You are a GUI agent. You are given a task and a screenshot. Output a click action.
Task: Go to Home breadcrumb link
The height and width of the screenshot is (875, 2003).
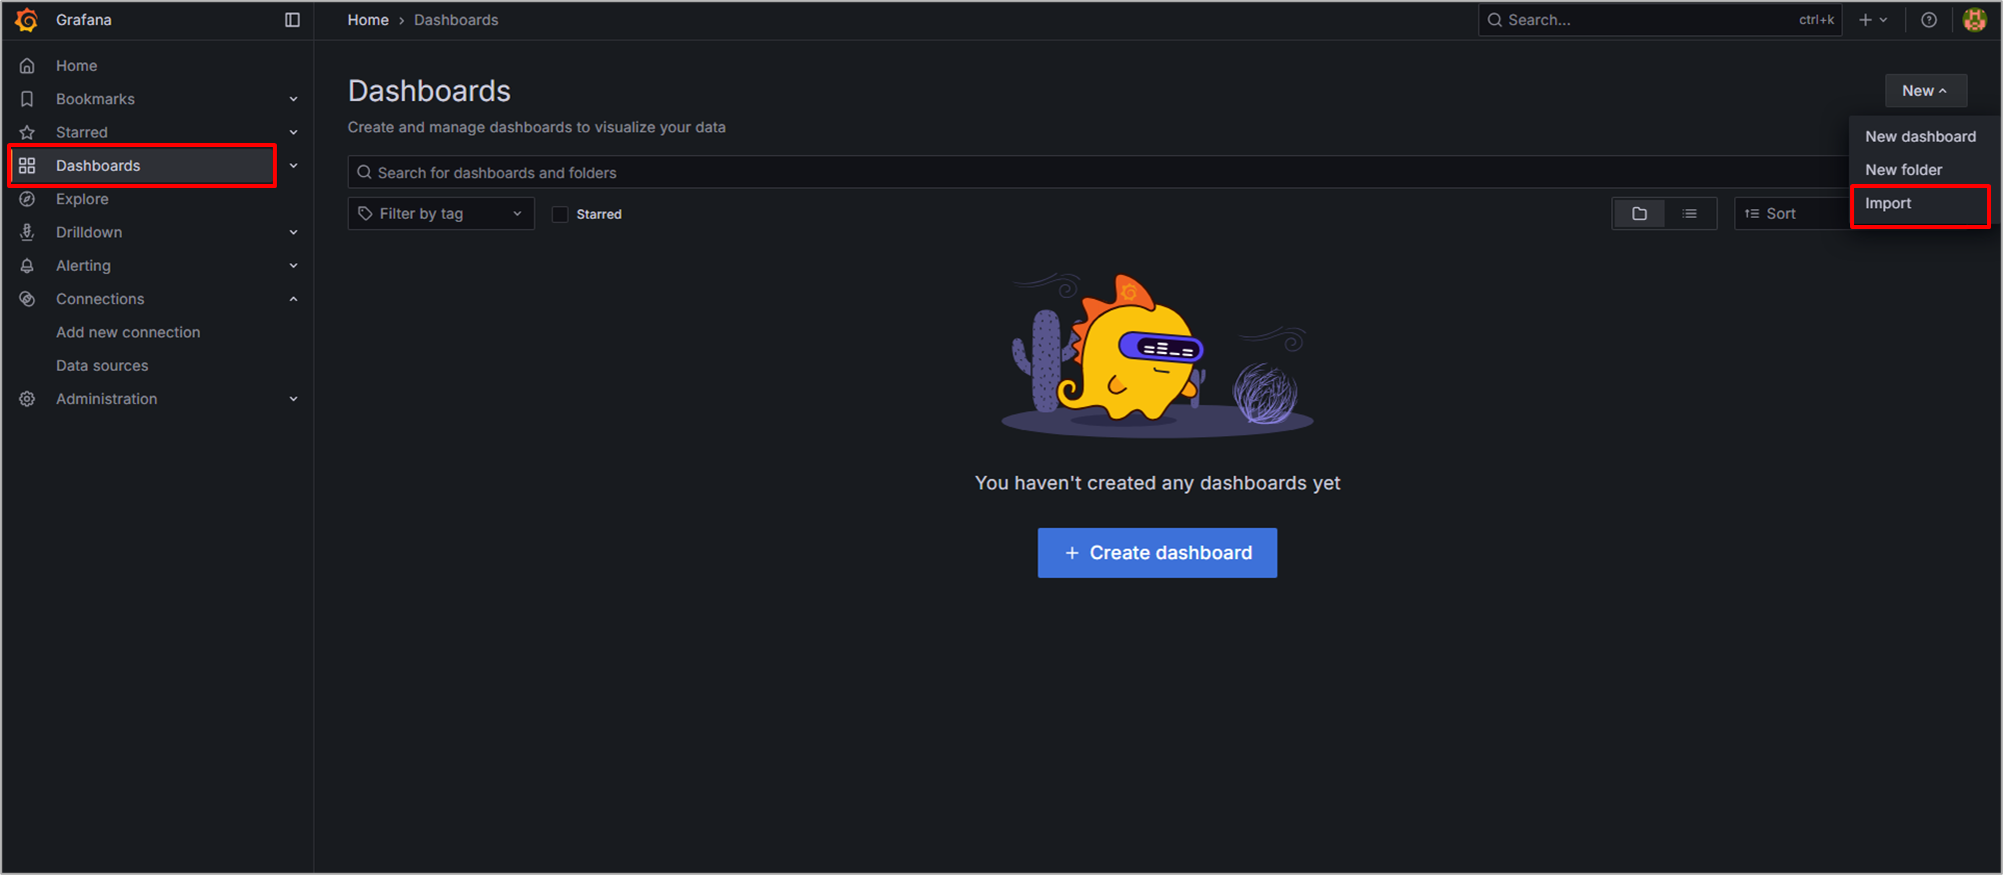368,20
